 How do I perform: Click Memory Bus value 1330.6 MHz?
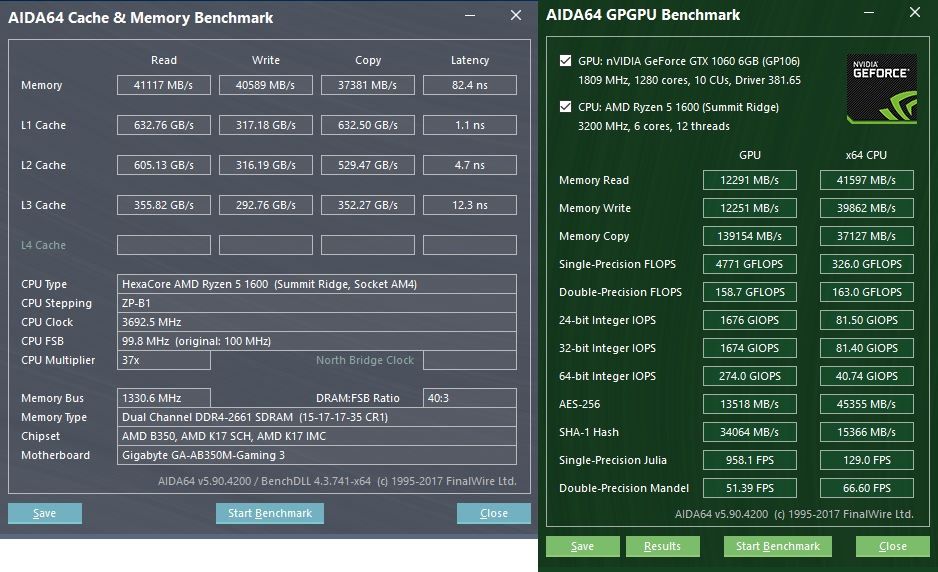click(x=163, y=398)
